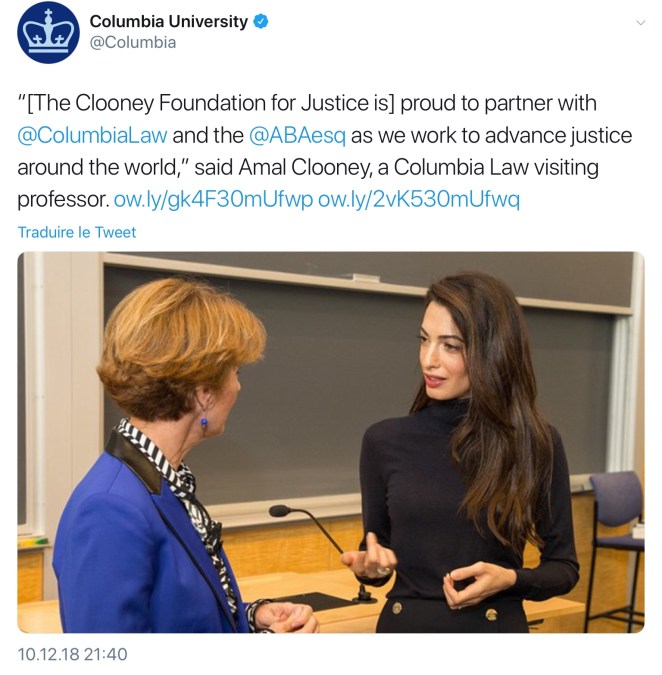The image size is (662, 675).
Task: Open the @ABAesq mention link
Action: (x=297, y=135)
